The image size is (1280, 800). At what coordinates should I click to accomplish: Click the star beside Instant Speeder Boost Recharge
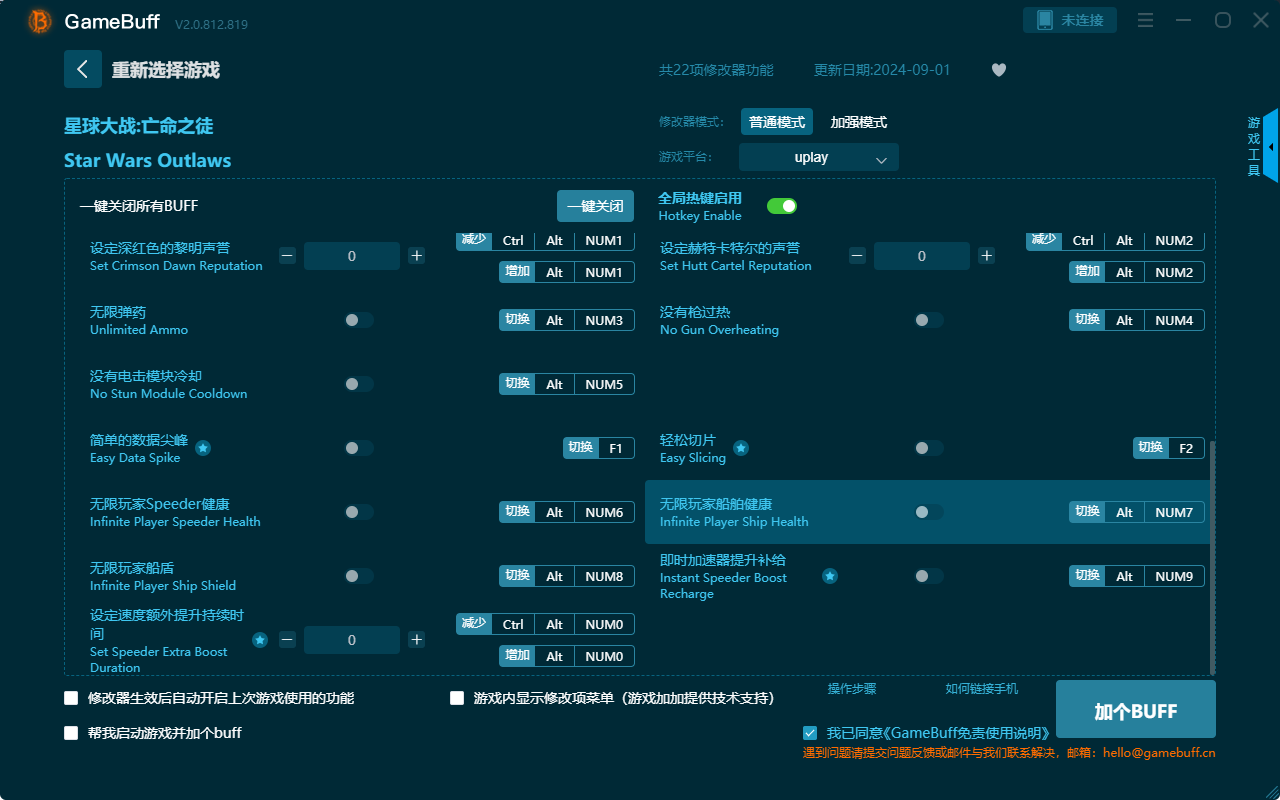coord(830,576)
